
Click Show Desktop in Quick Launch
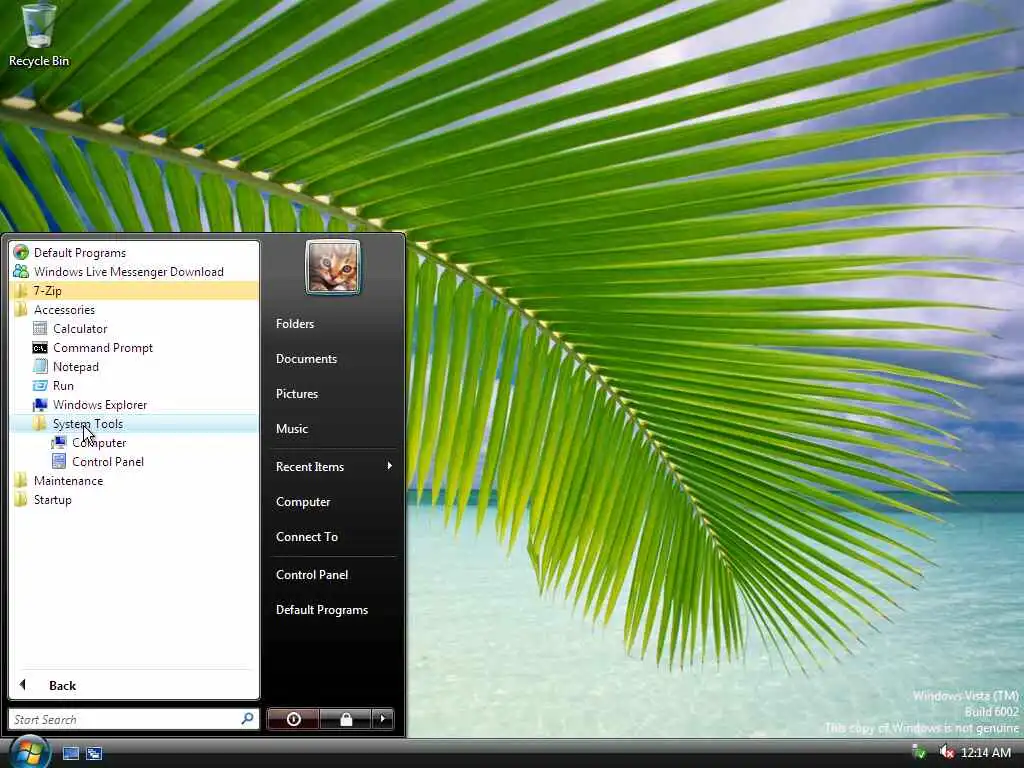pyautogui.click(x=71, y=753)
